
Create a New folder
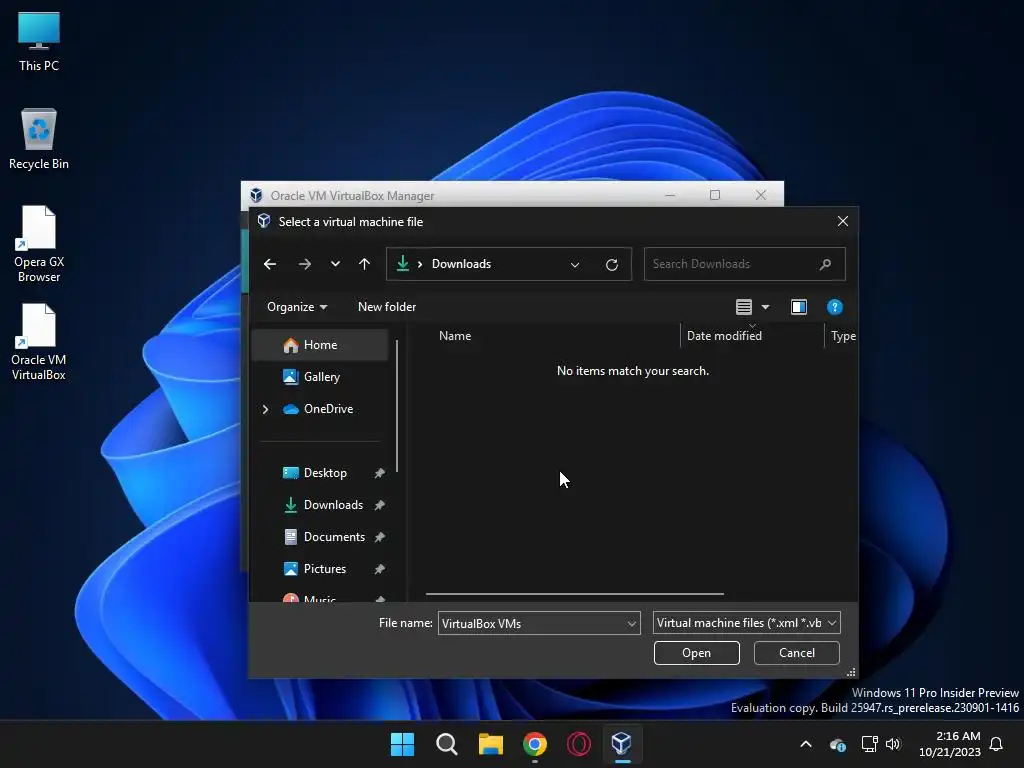[x=387, y=307]
